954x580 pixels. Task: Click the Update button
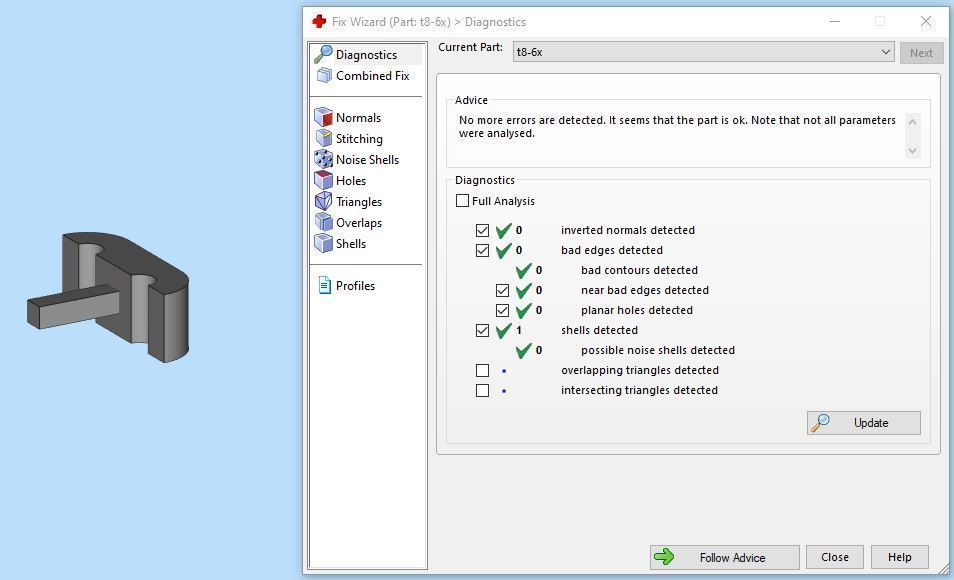tap(863, 423)
